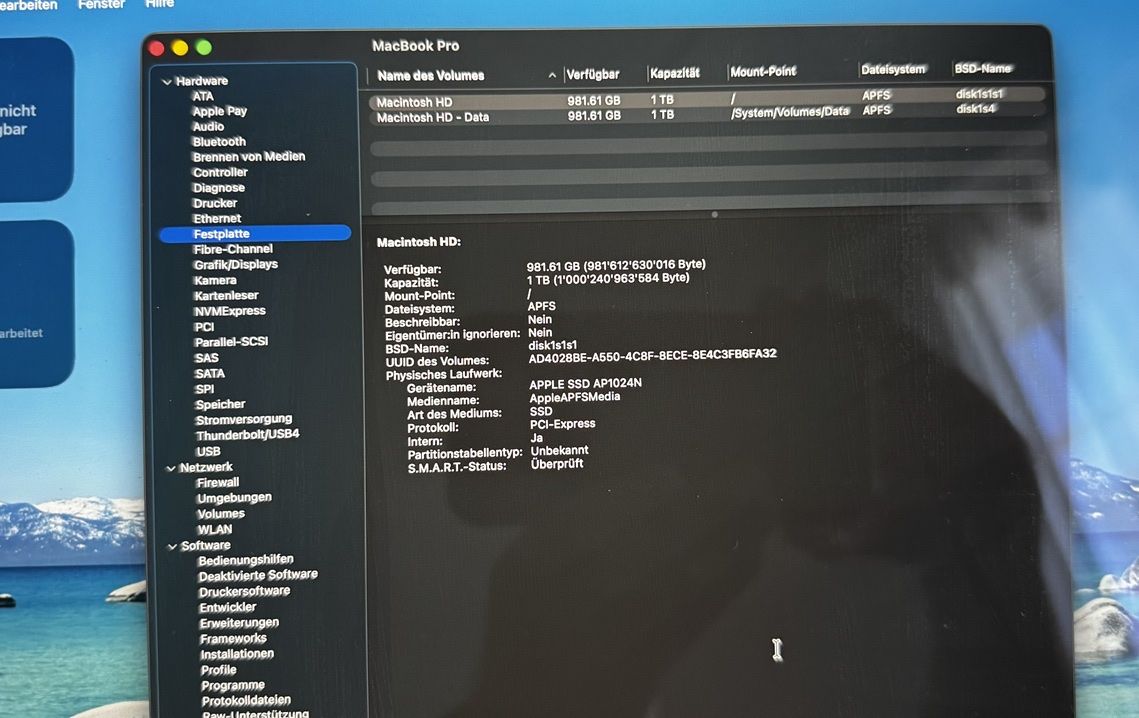Viewport: 1139px width, 718px height.
Task: Open Brennen von Medien entry
Action: click(248, 157)
